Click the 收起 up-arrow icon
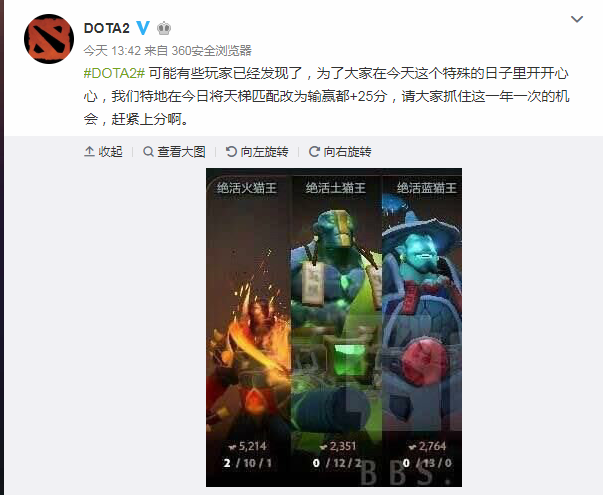This screenshot has width=603, height=495. point(89,152)
